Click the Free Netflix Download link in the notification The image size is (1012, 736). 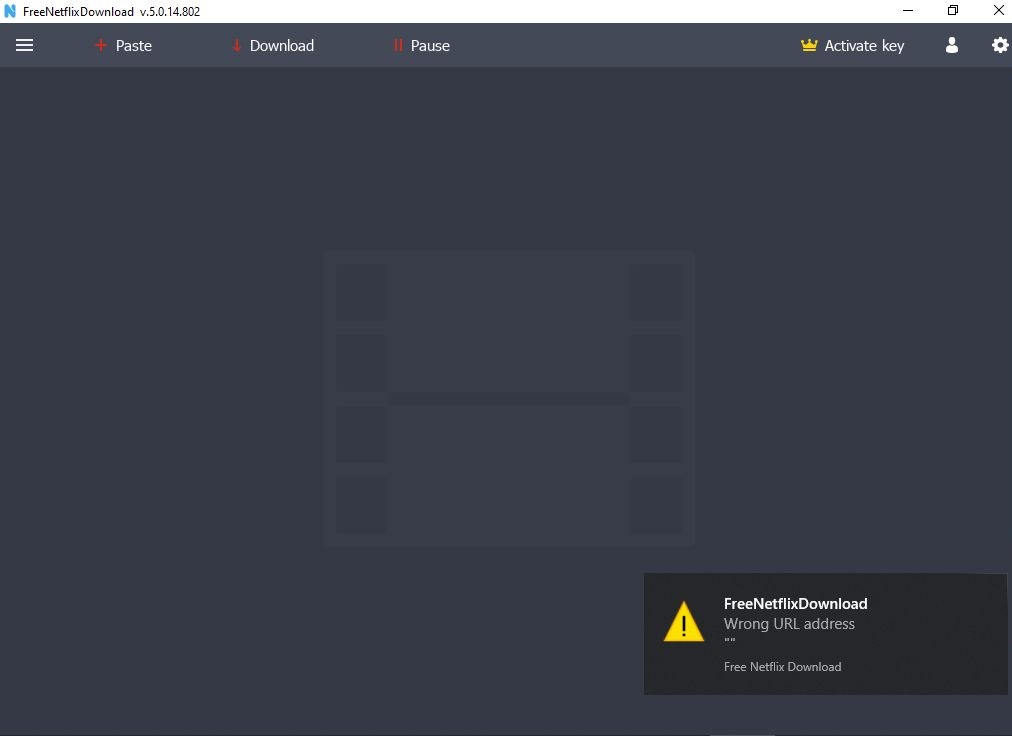click(782, 666)
